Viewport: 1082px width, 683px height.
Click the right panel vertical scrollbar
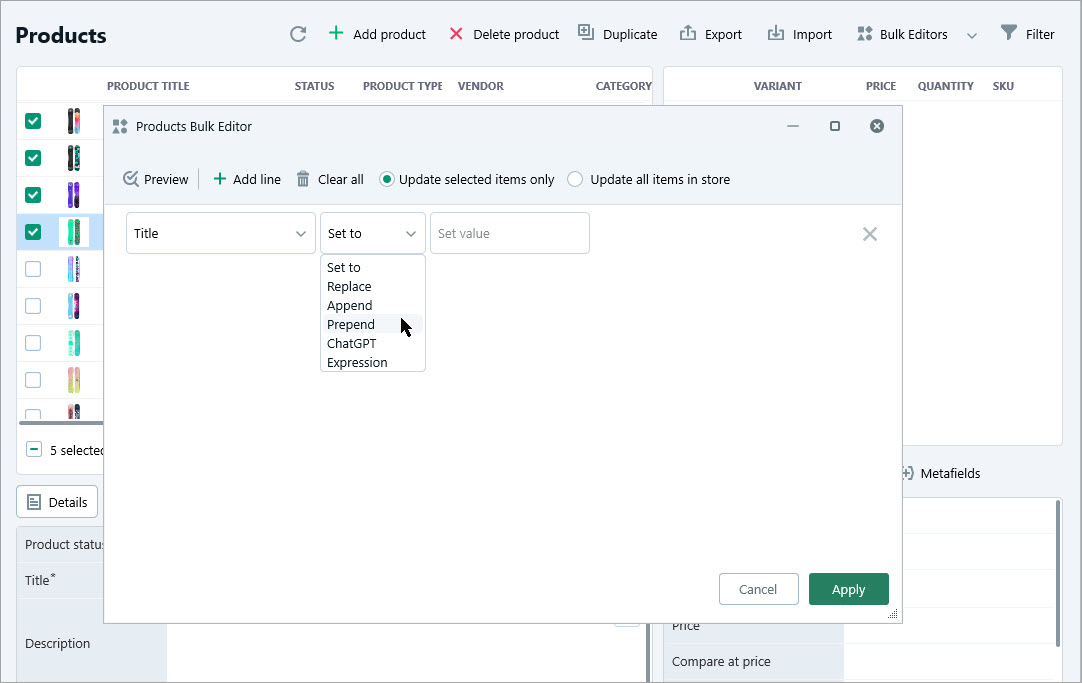tap(1057, 573)
